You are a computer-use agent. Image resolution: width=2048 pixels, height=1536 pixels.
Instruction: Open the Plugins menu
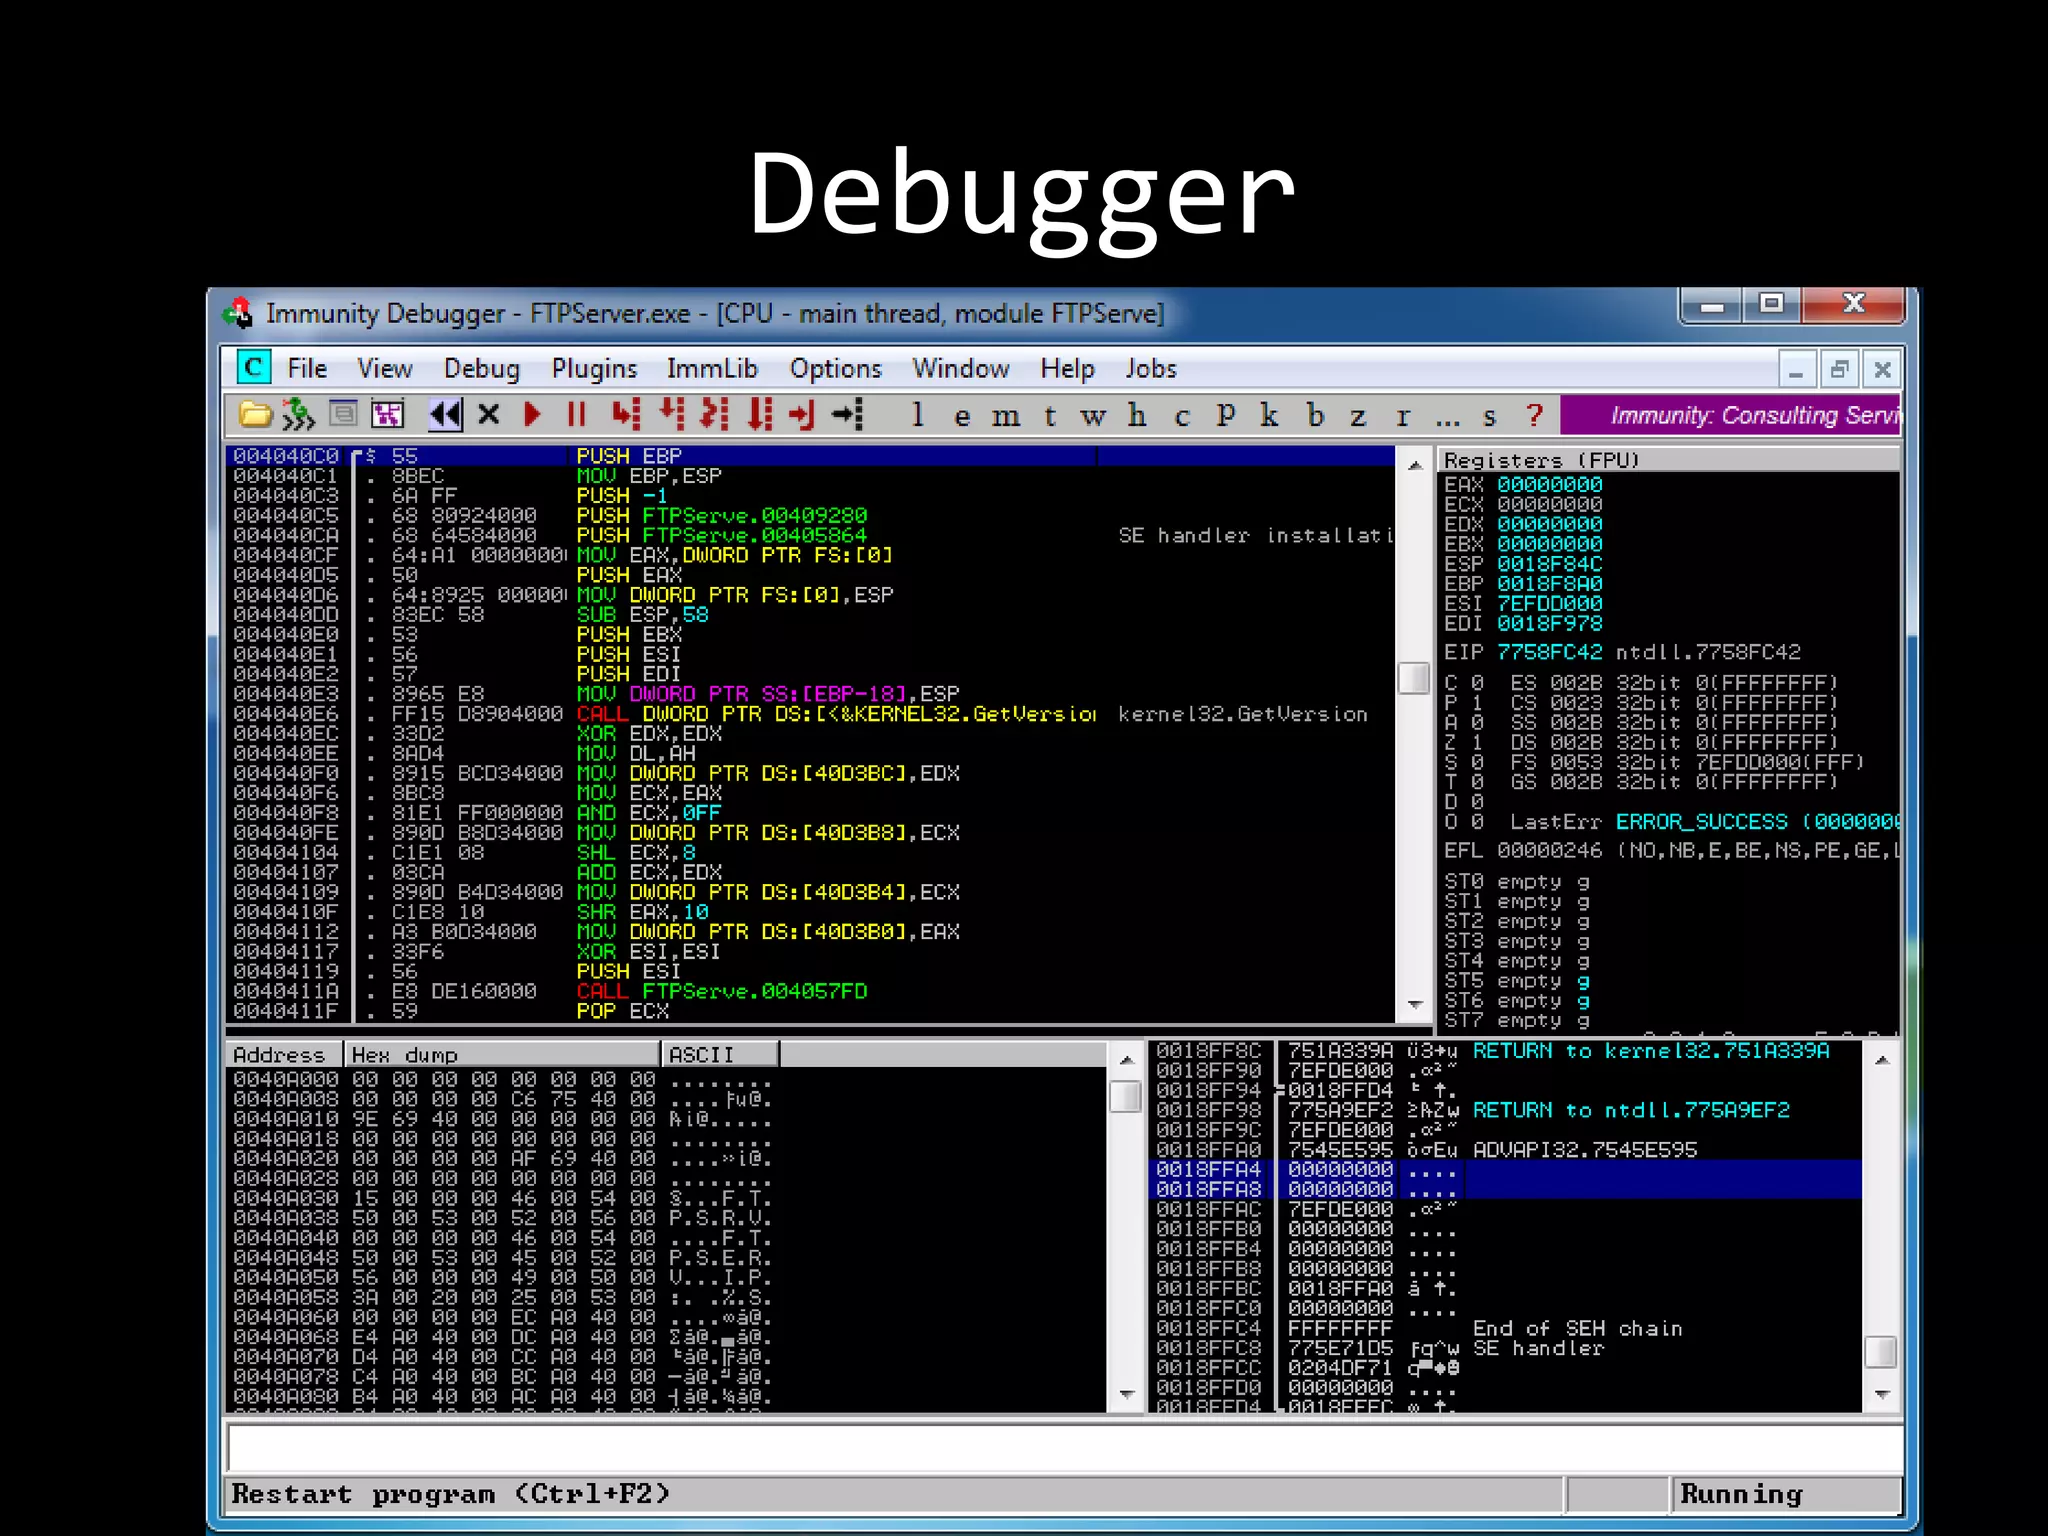[594, 368]
